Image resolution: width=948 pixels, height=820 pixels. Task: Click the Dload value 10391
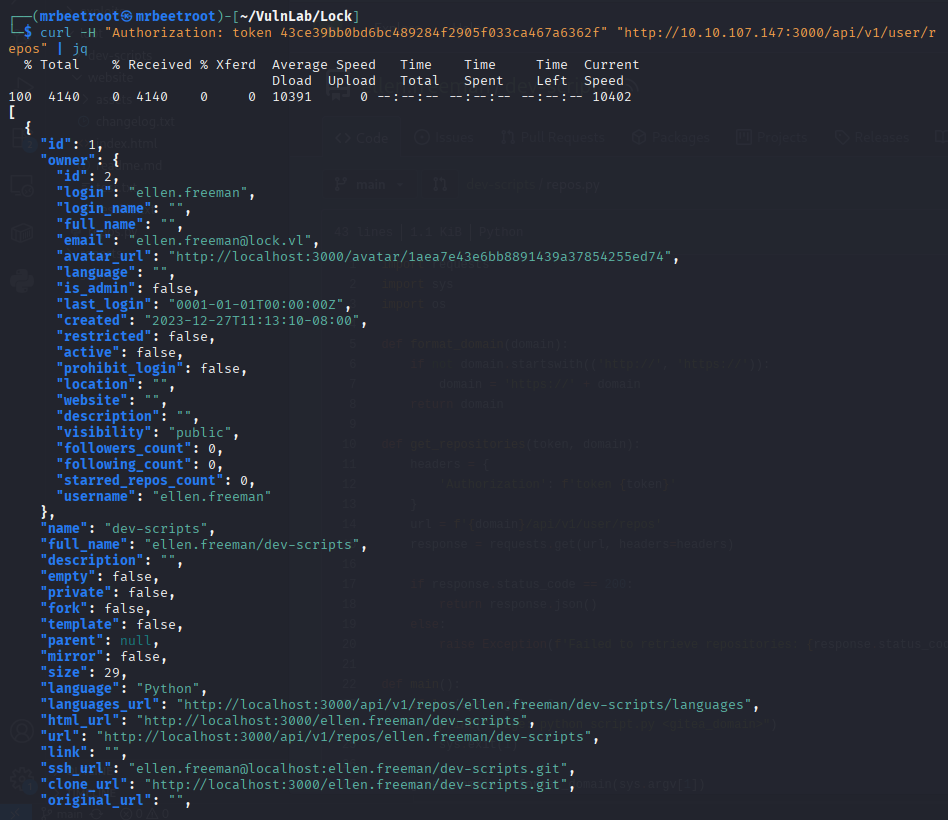pyautogui.click(x=292, y=97)
